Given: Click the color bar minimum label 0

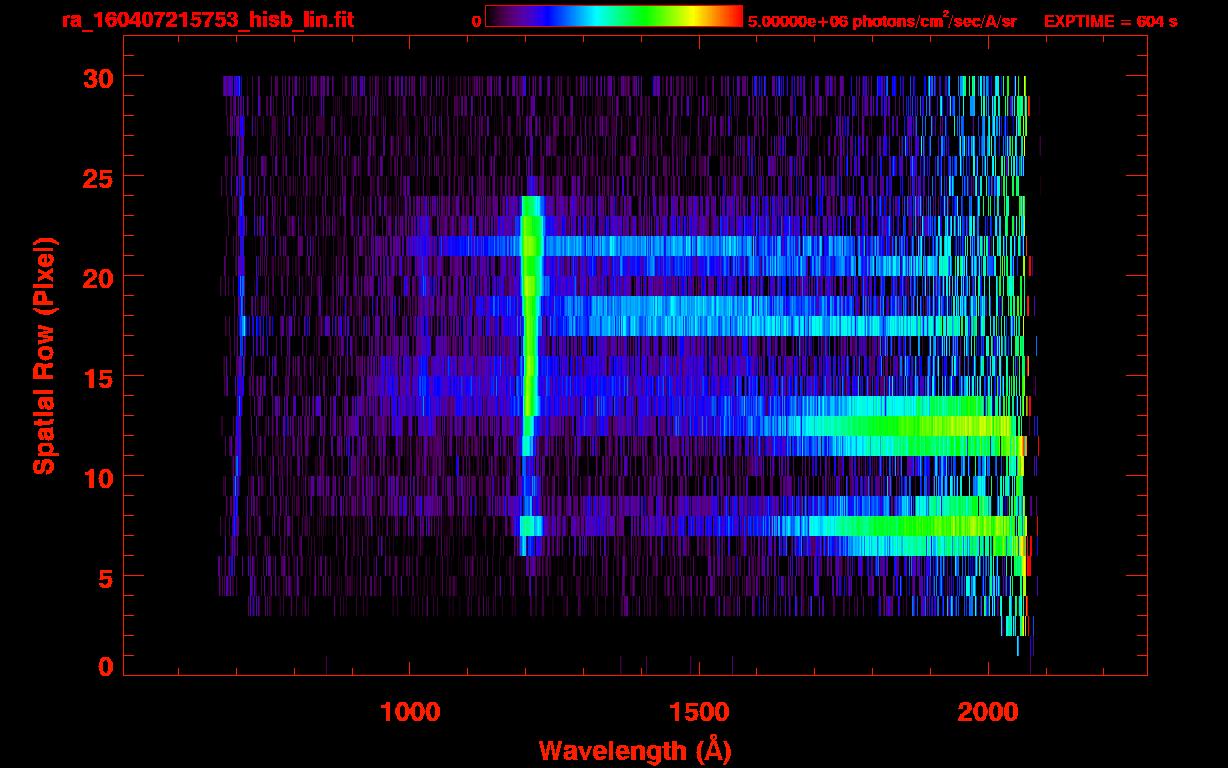Looking at the screenshot, I should (x=476, y=21).
